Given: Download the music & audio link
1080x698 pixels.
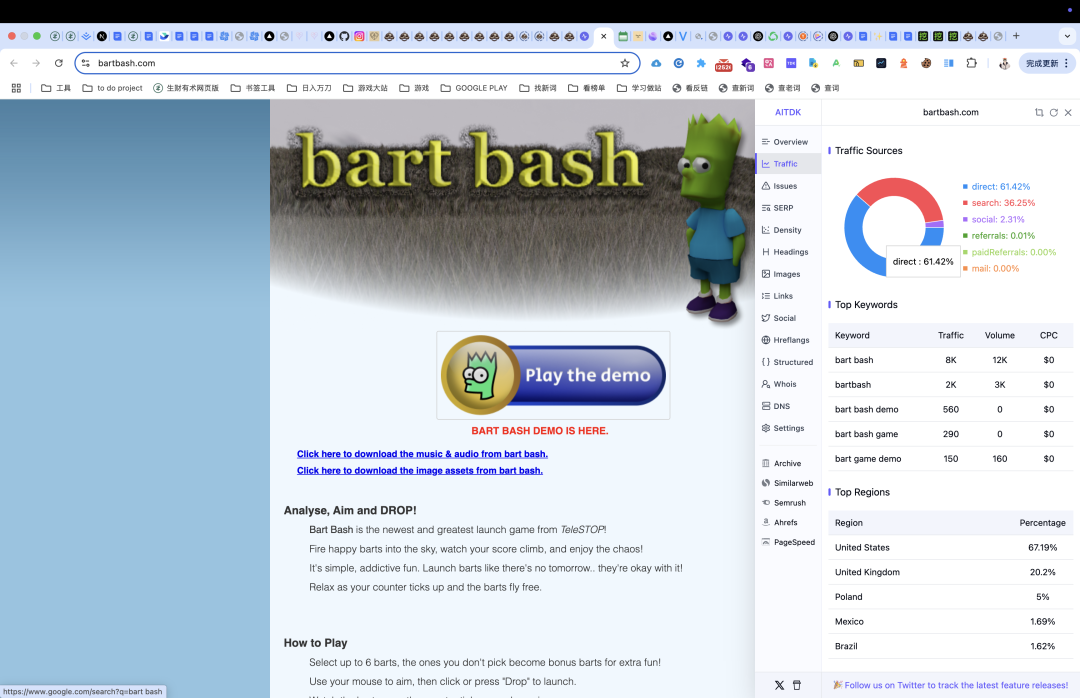Looking at the screenshot, I should (x=422, y=454).
